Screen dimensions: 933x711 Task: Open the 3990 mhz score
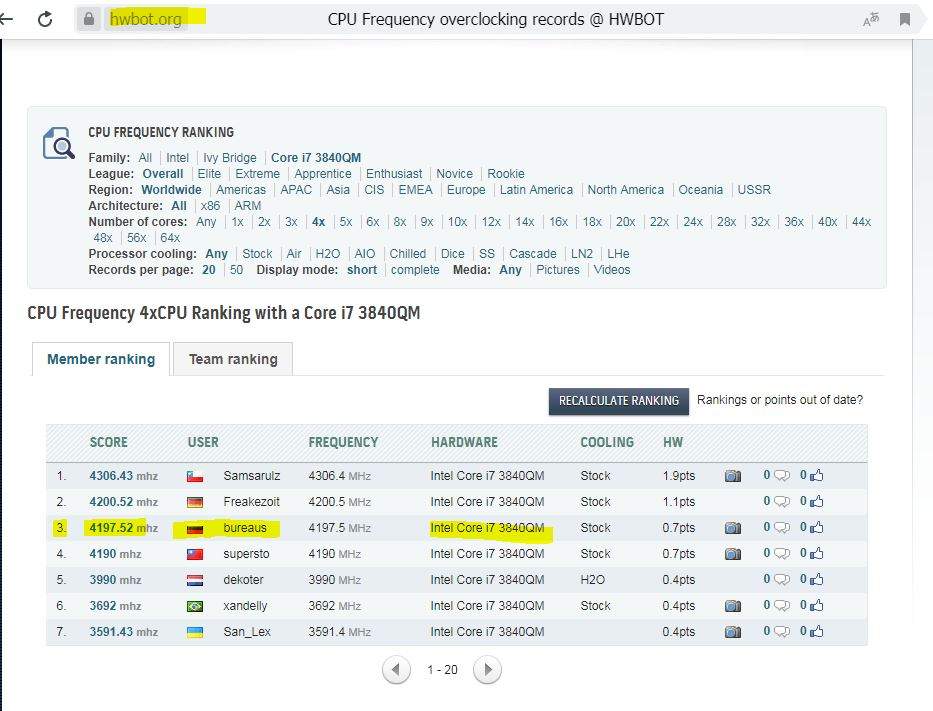(x=115, y=580)
